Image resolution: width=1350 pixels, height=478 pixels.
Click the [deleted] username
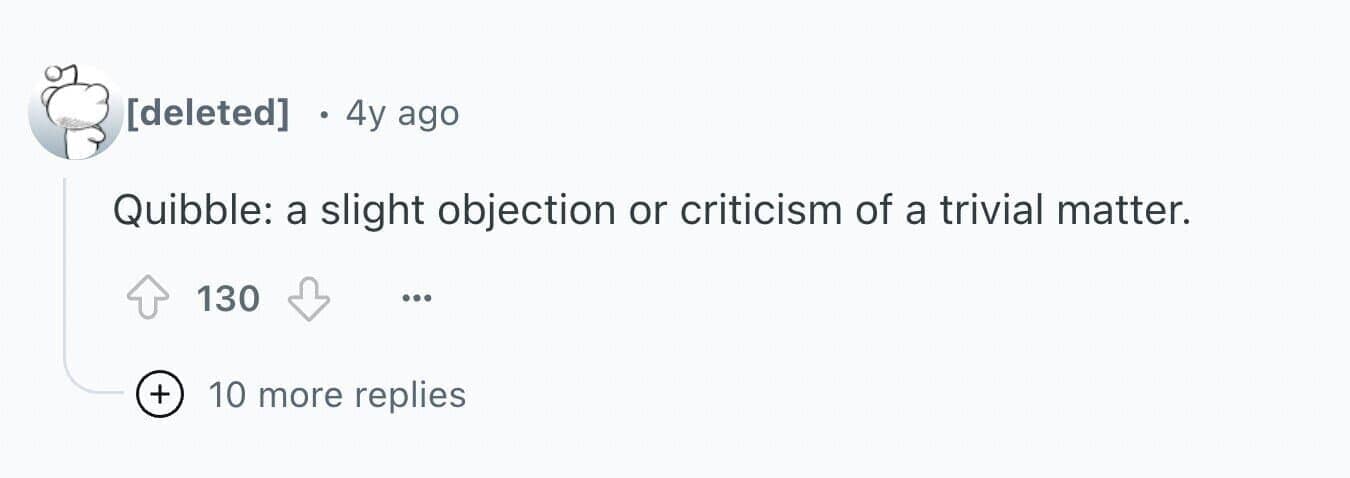coord(207,114)
